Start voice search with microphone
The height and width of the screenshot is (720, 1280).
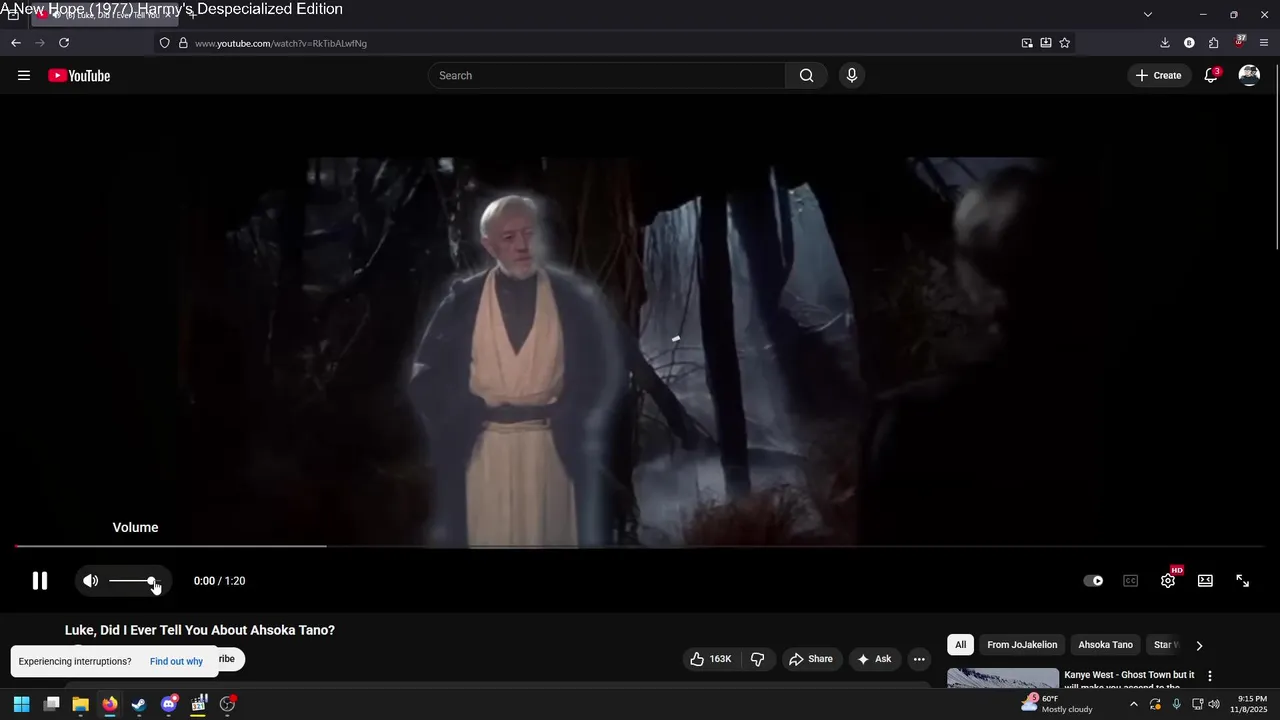852,76
